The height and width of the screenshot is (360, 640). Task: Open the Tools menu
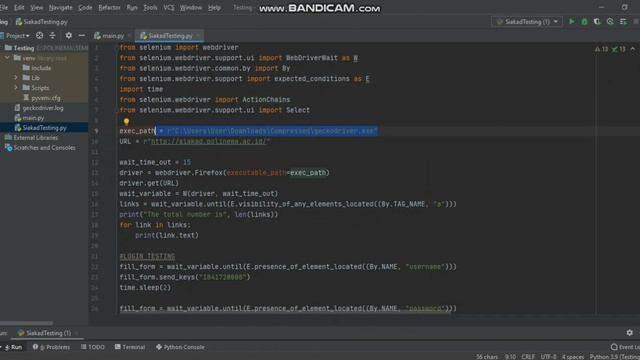pos(150,7)
